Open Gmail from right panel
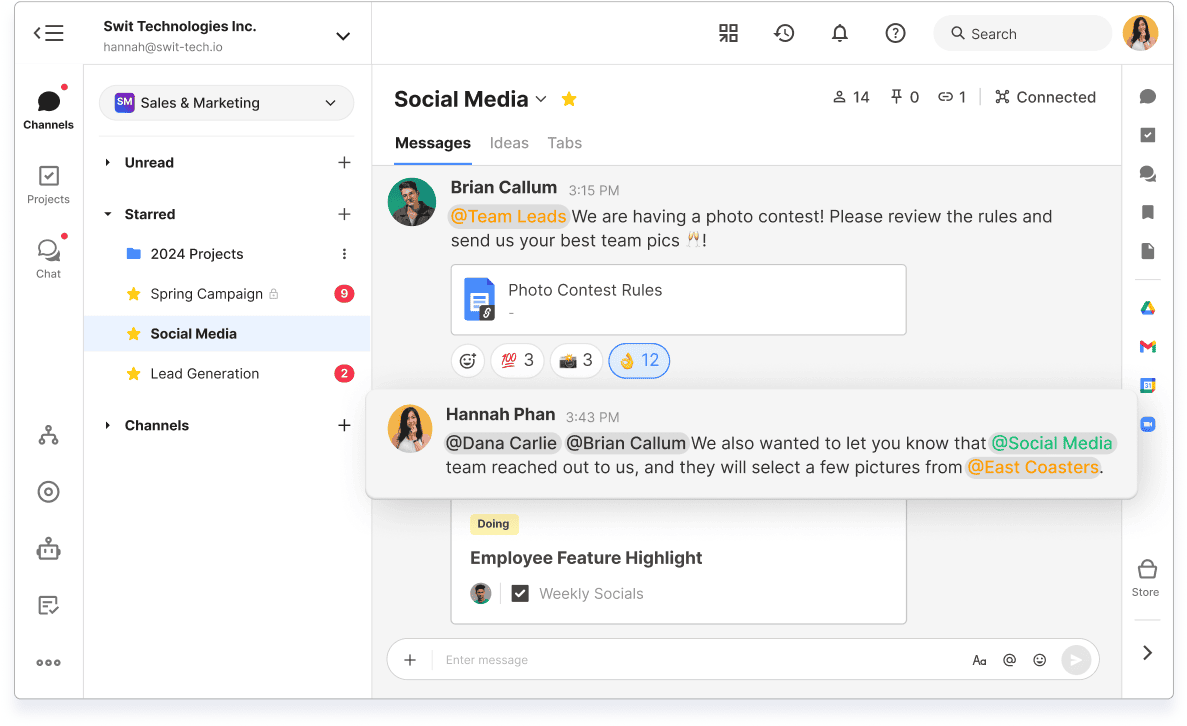 [x=1147, y=346]
